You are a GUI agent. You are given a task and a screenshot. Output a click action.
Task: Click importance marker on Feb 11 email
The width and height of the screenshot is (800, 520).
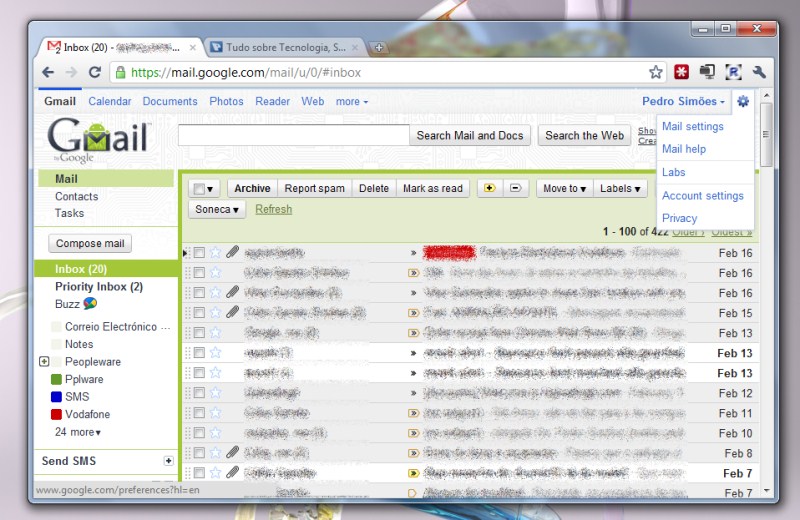(x=413, y=413)
